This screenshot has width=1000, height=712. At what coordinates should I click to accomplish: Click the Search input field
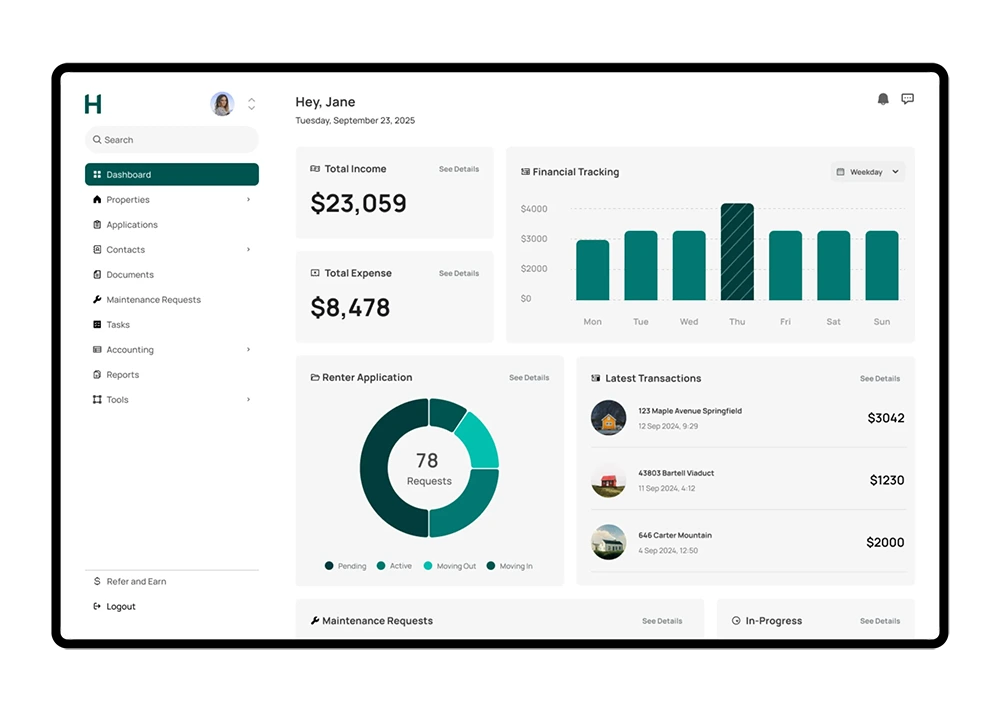pos(172,140)
